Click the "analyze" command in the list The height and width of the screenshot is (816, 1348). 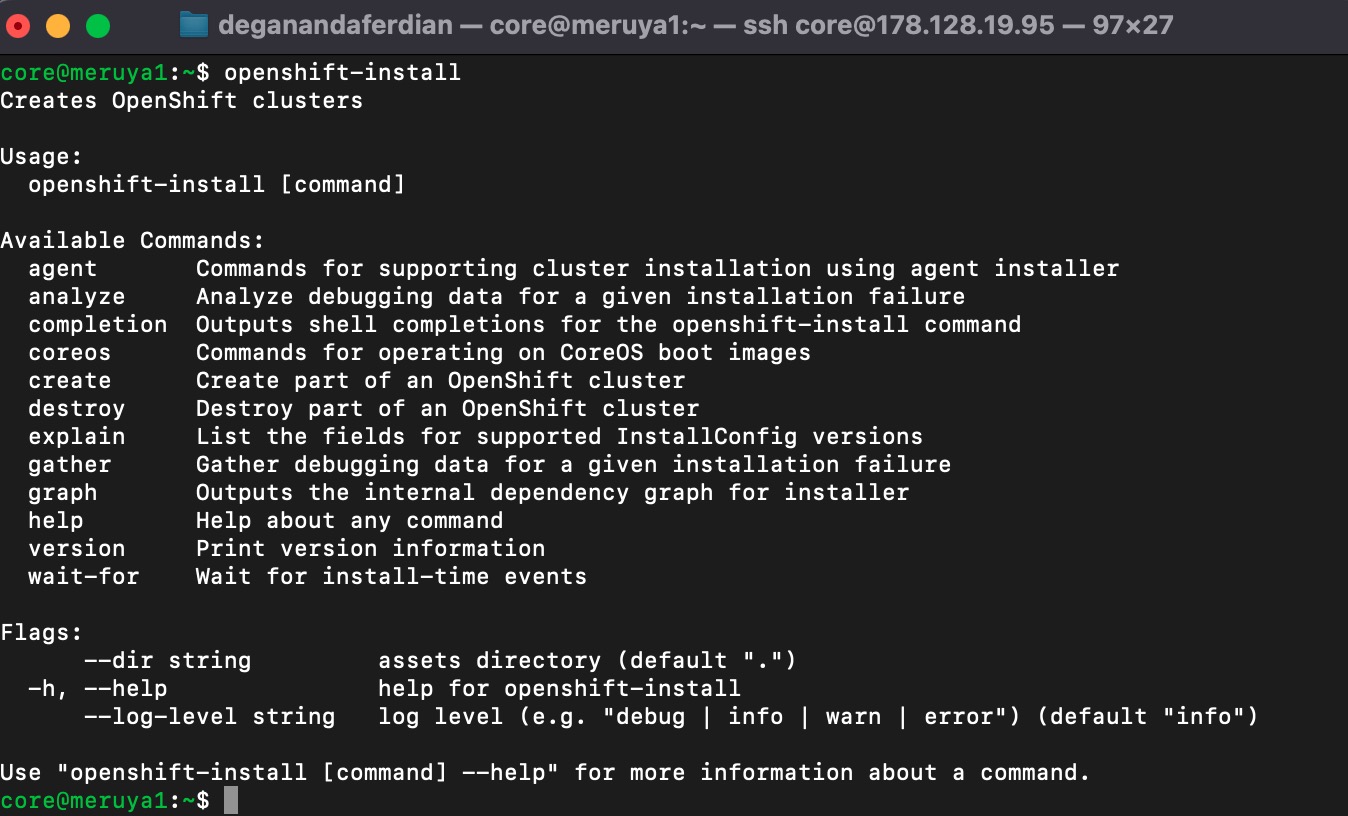tap(76, 296)
